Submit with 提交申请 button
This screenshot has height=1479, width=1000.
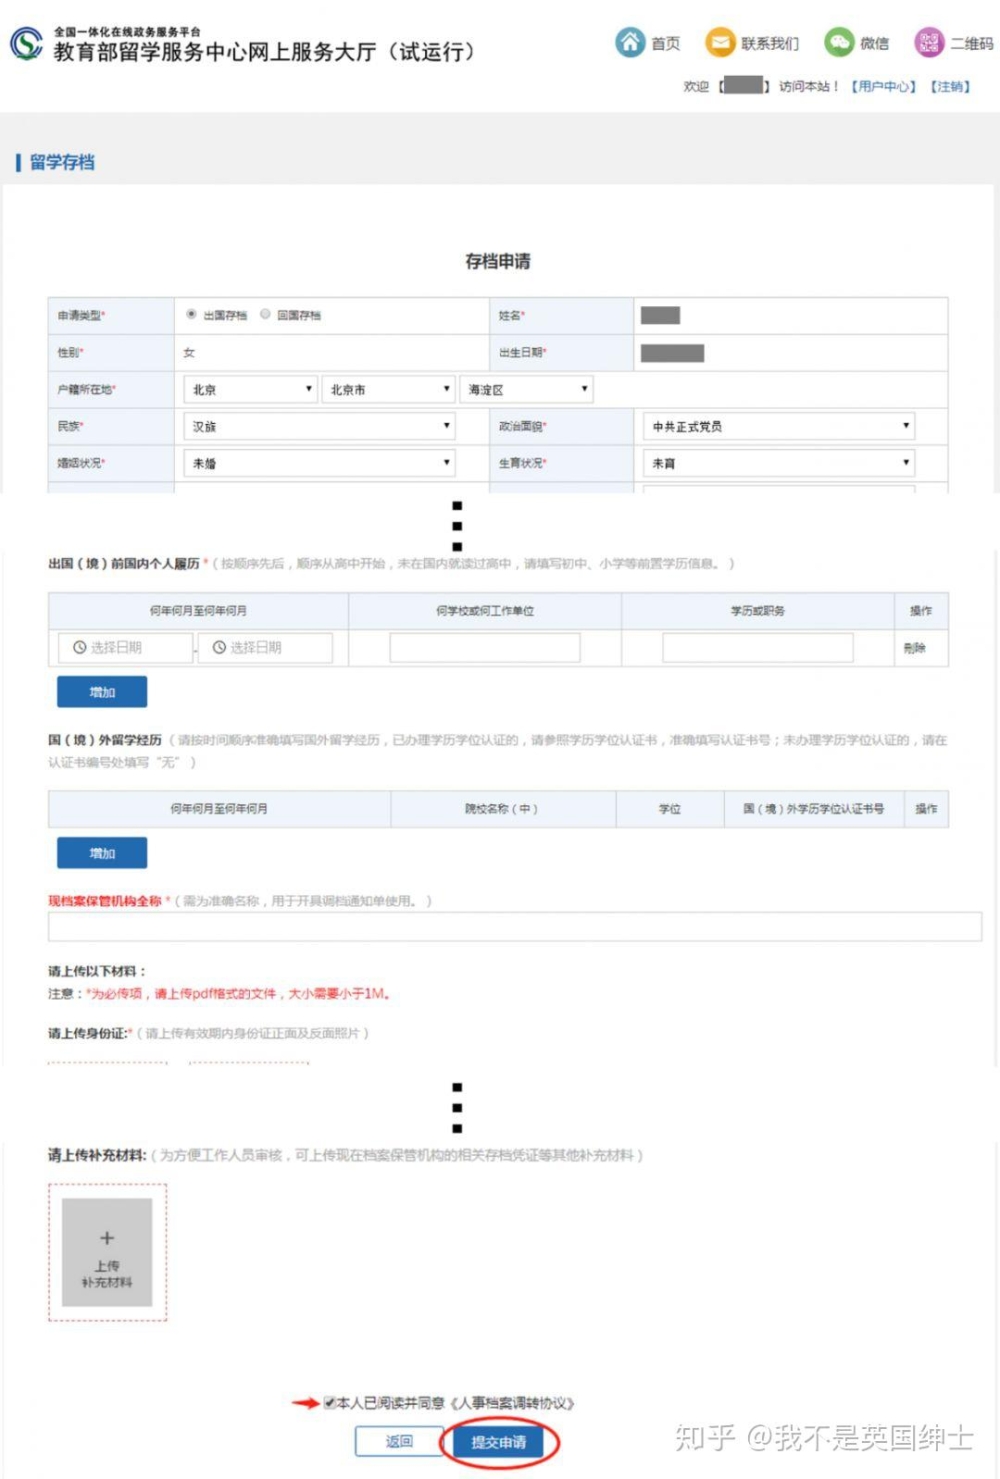tap(498, 1442)
